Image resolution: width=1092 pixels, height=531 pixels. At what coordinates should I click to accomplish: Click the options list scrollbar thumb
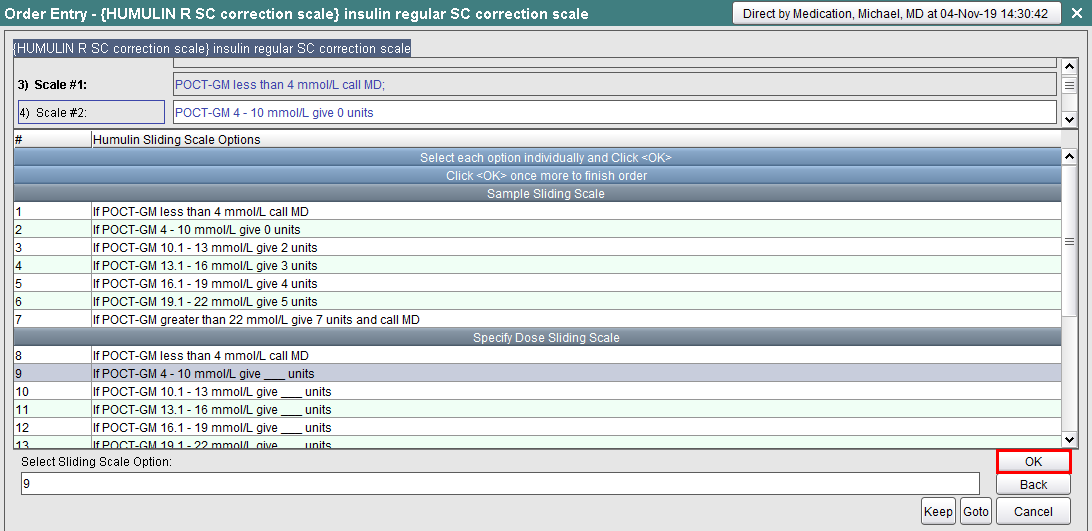[x=1070, y=240]
